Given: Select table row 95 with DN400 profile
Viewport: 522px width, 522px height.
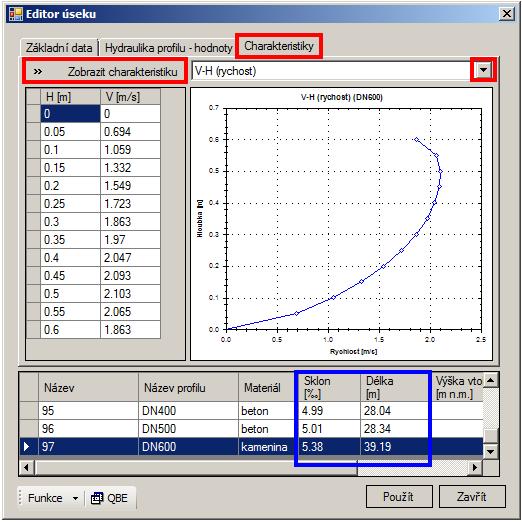Looking at the screenshot, I should coord(251,411).
